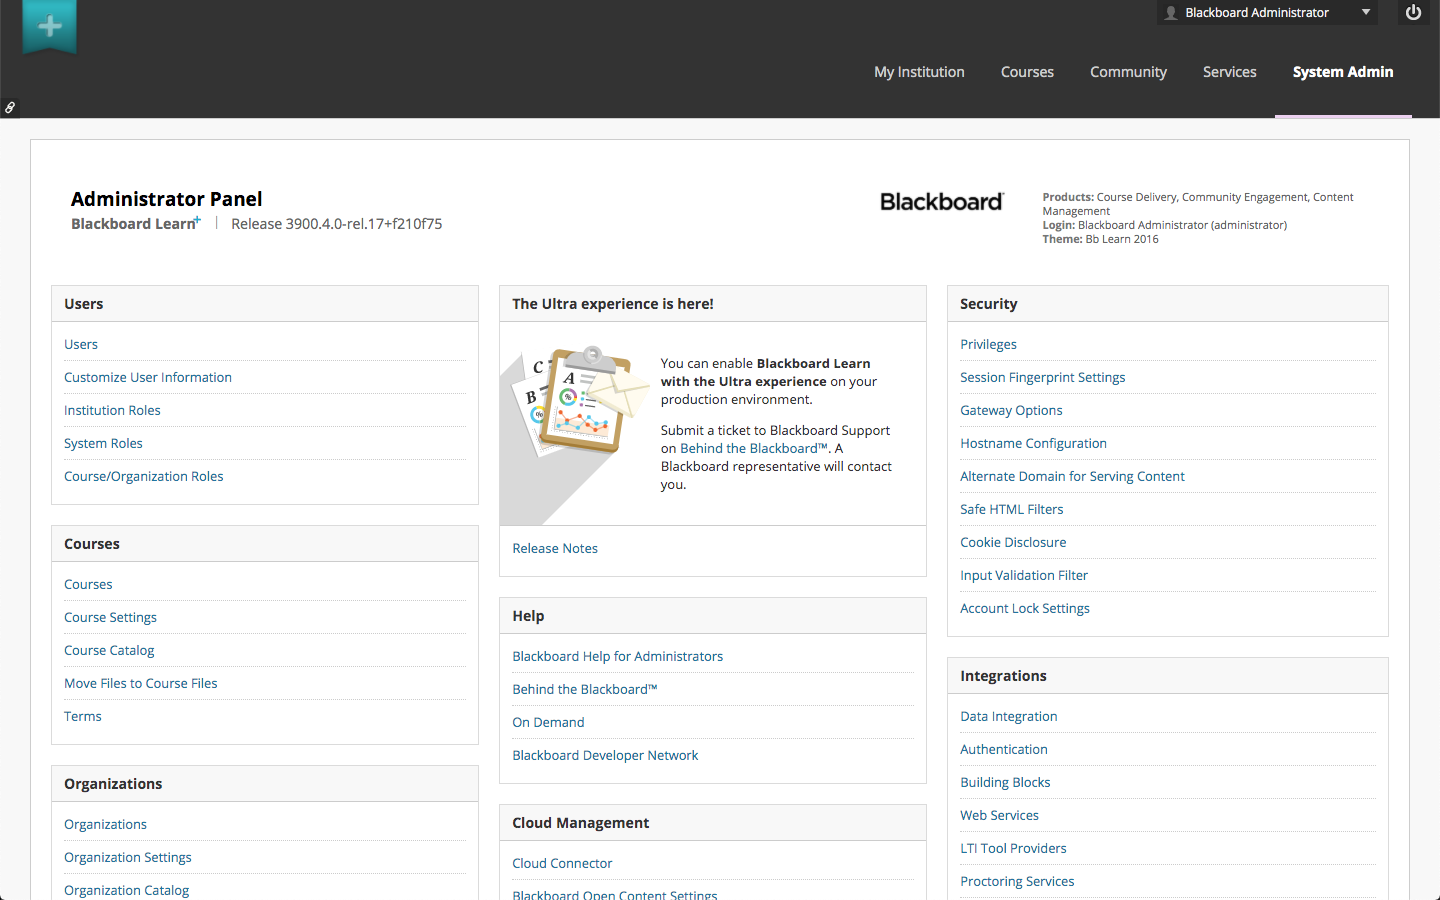Click the teal plus tab icon

[x=50, y=27]
